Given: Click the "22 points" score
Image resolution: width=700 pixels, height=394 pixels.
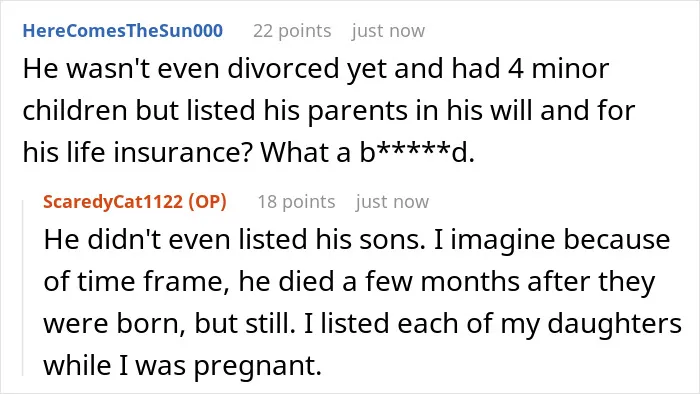Looking at the screenshot, I should coord(292,31).
